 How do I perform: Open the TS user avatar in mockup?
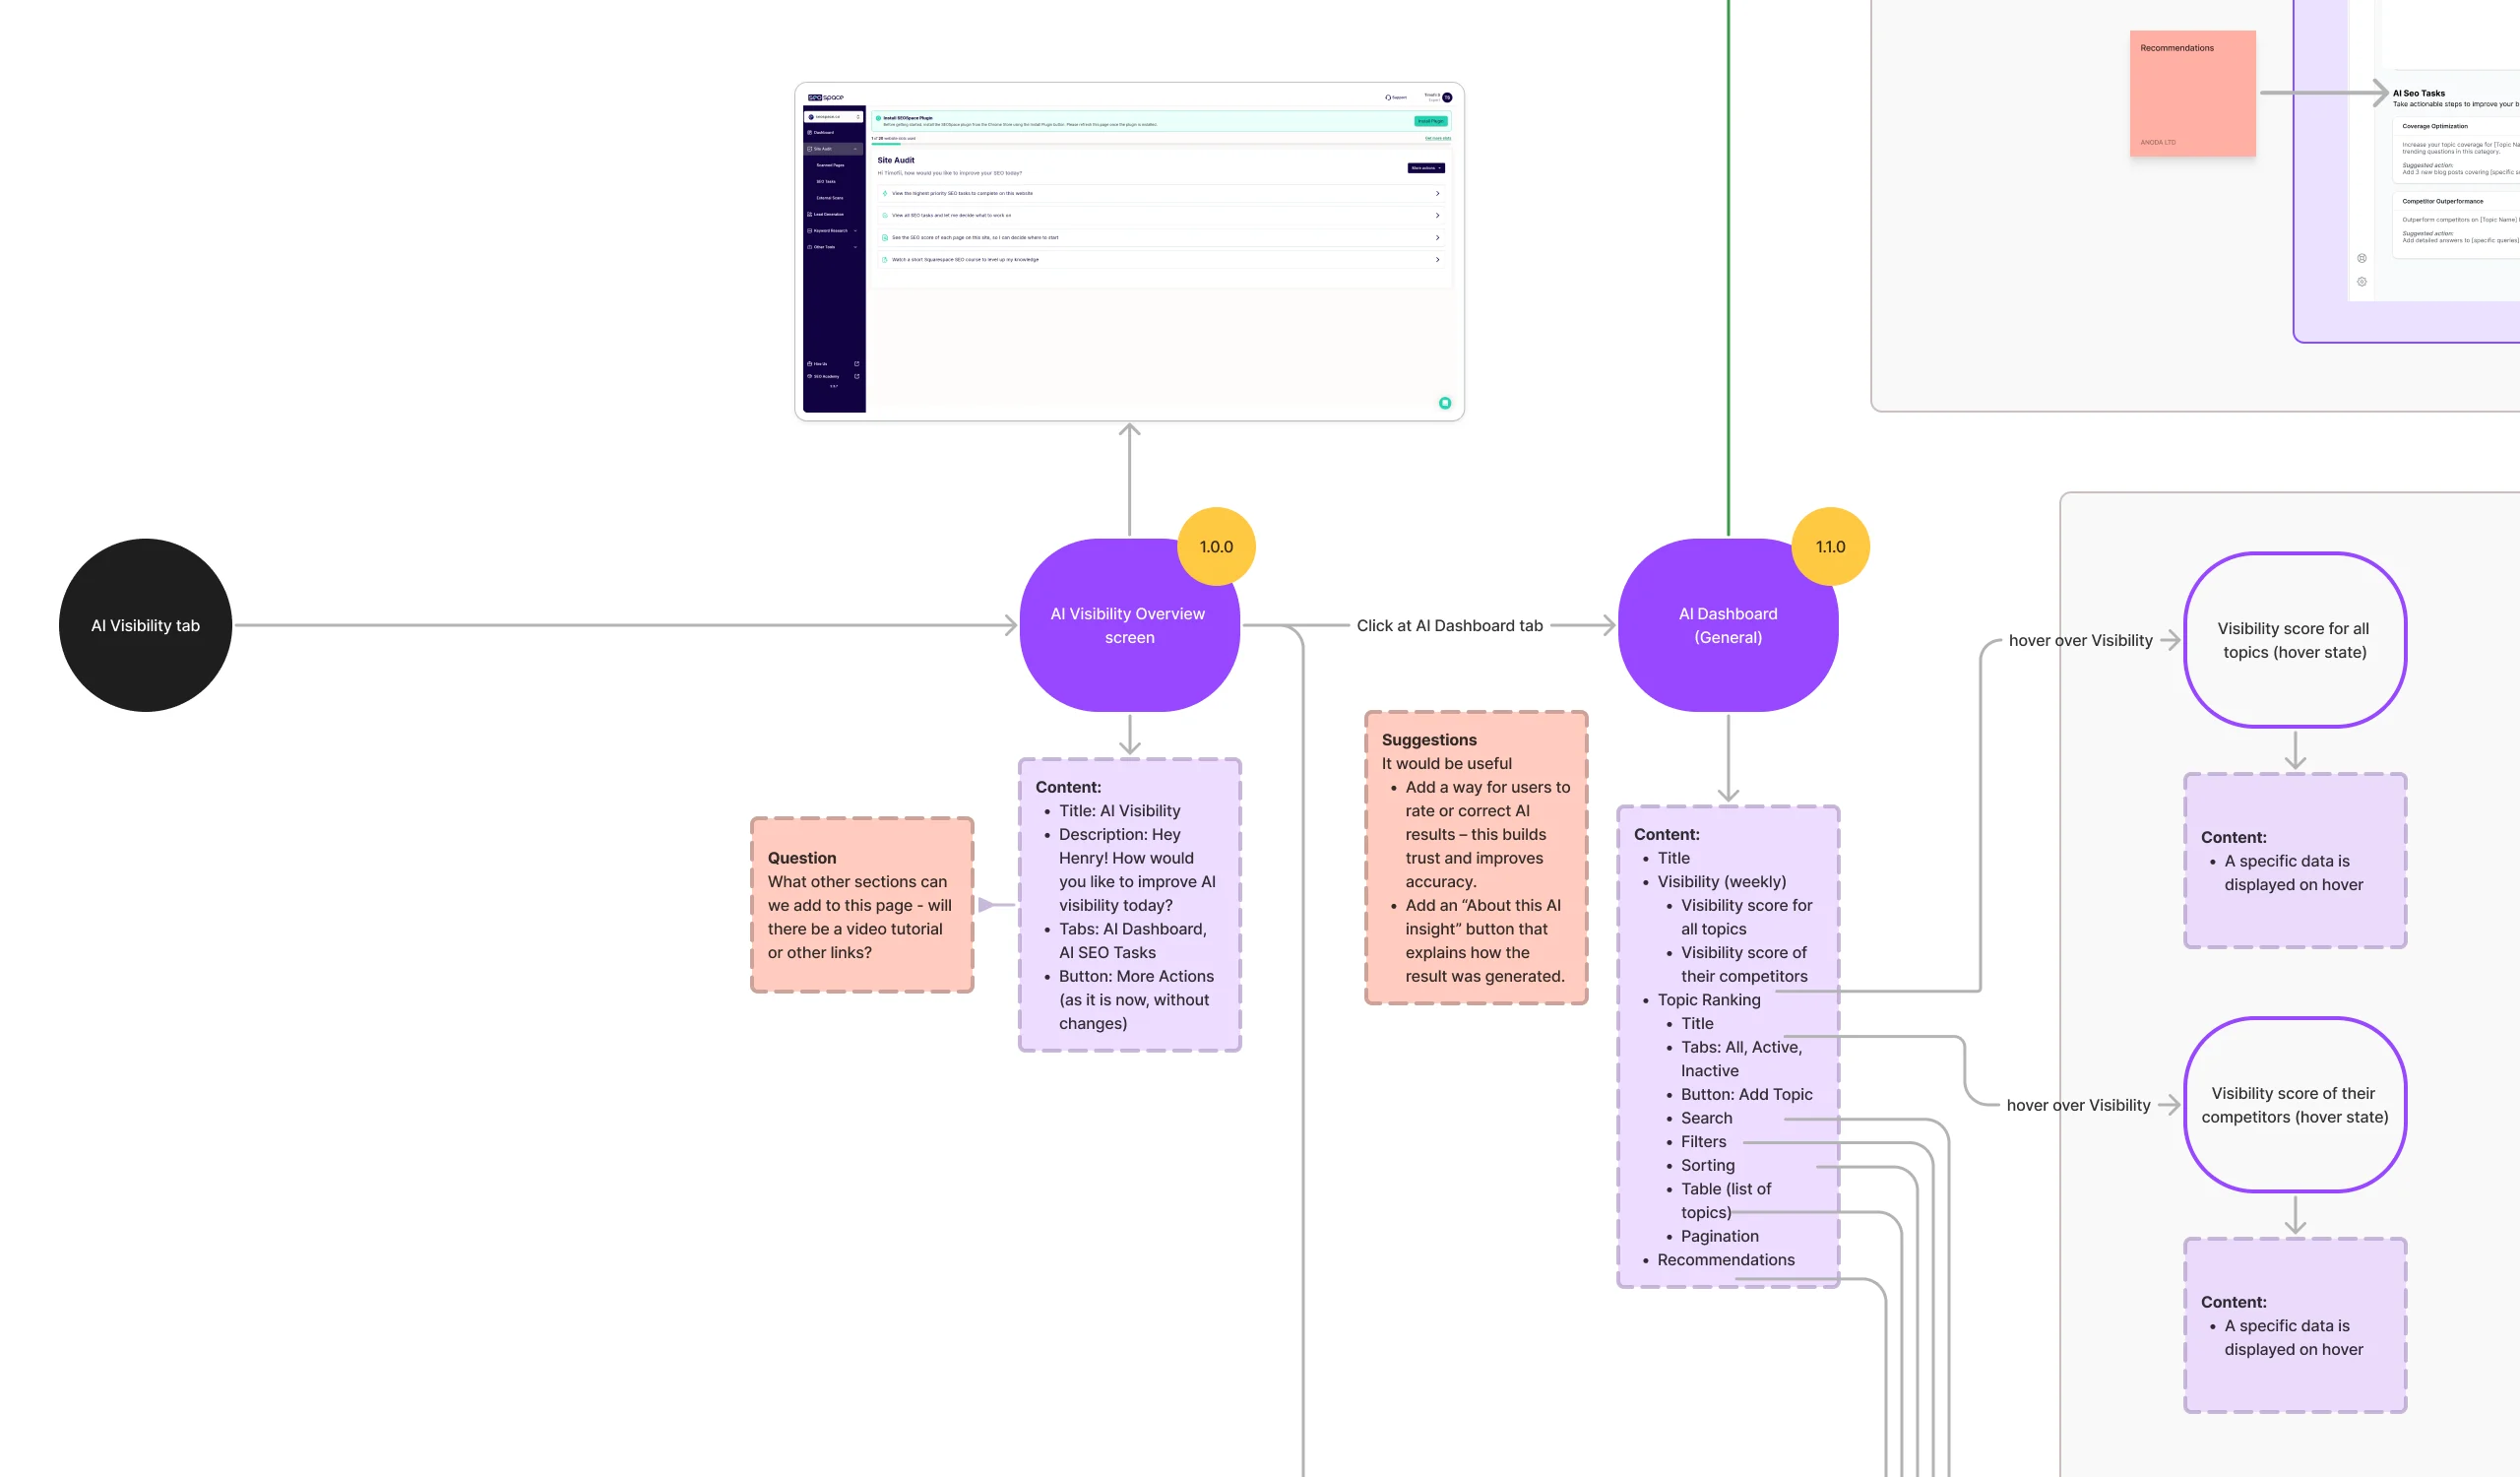[1446, 97]
